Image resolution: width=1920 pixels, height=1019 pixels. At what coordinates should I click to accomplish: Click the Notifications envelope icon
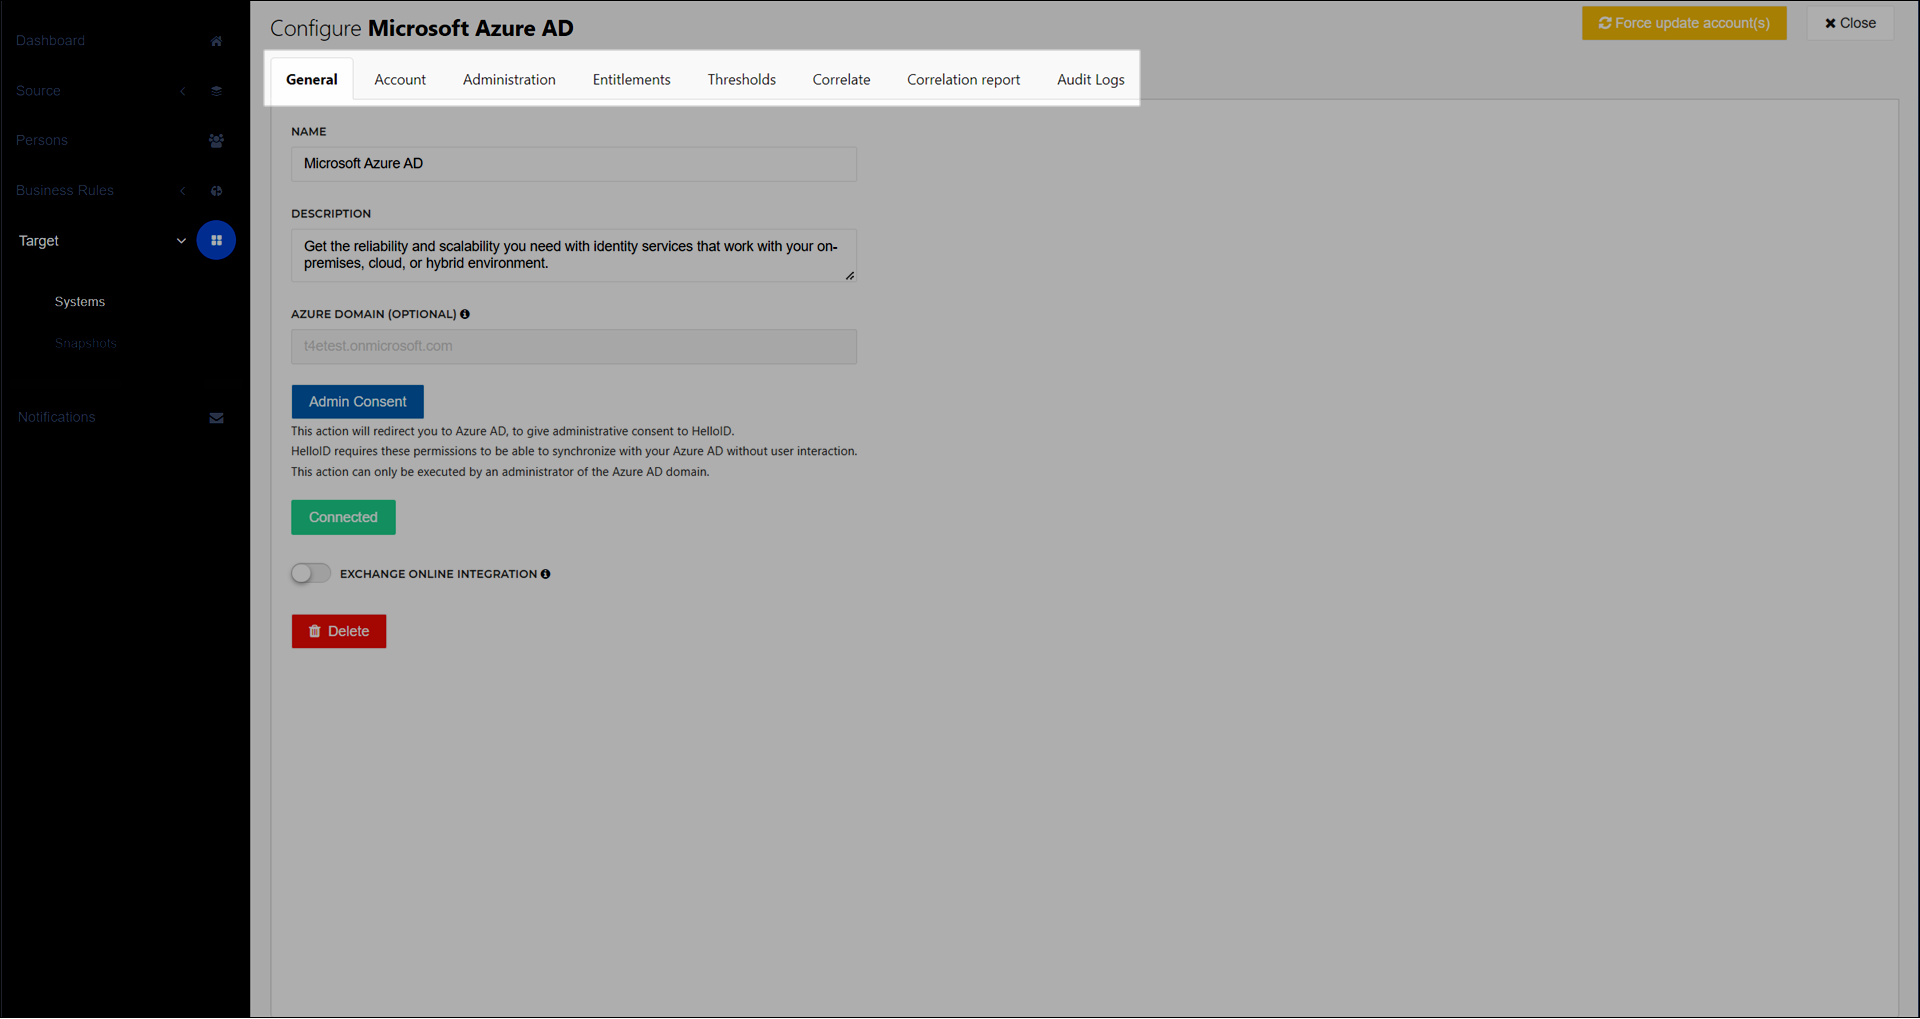[216, 418]
